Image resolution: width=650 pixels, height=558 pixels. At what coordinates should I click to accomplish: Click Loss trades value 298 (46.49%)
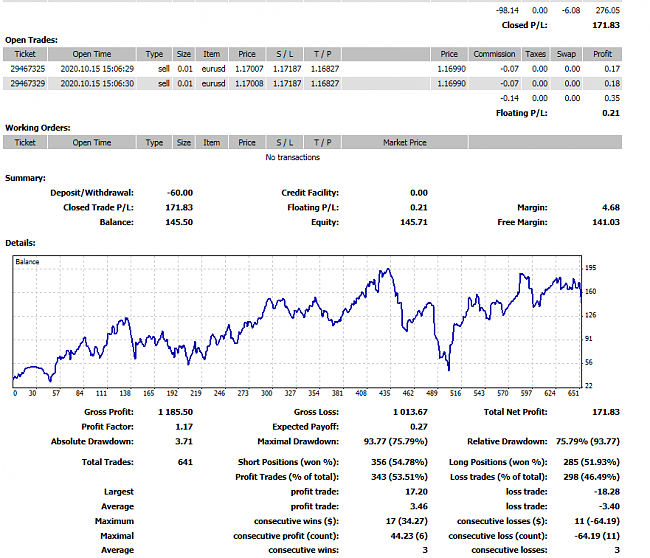tap(592, 477)
